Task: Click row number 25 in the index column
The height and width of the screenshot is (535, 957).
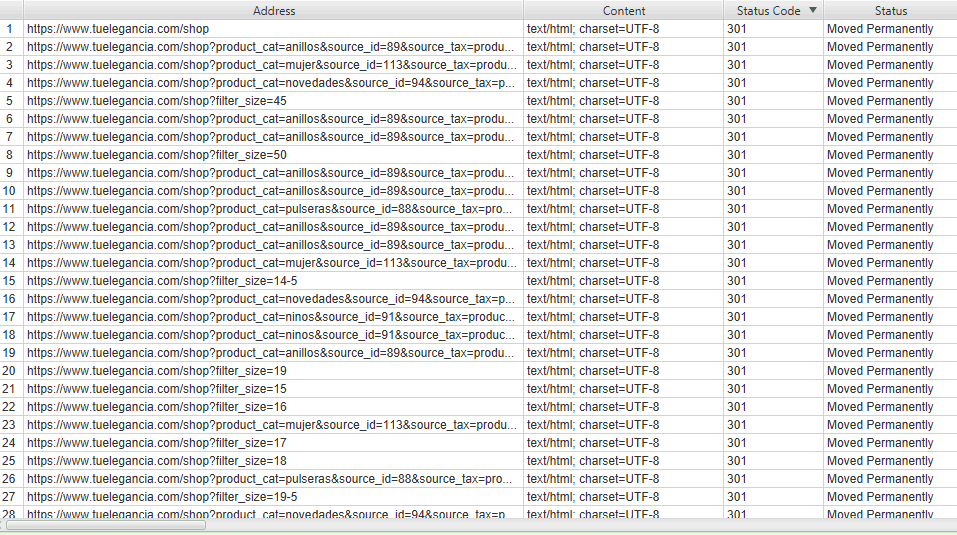Action: (x=9, y=461)
